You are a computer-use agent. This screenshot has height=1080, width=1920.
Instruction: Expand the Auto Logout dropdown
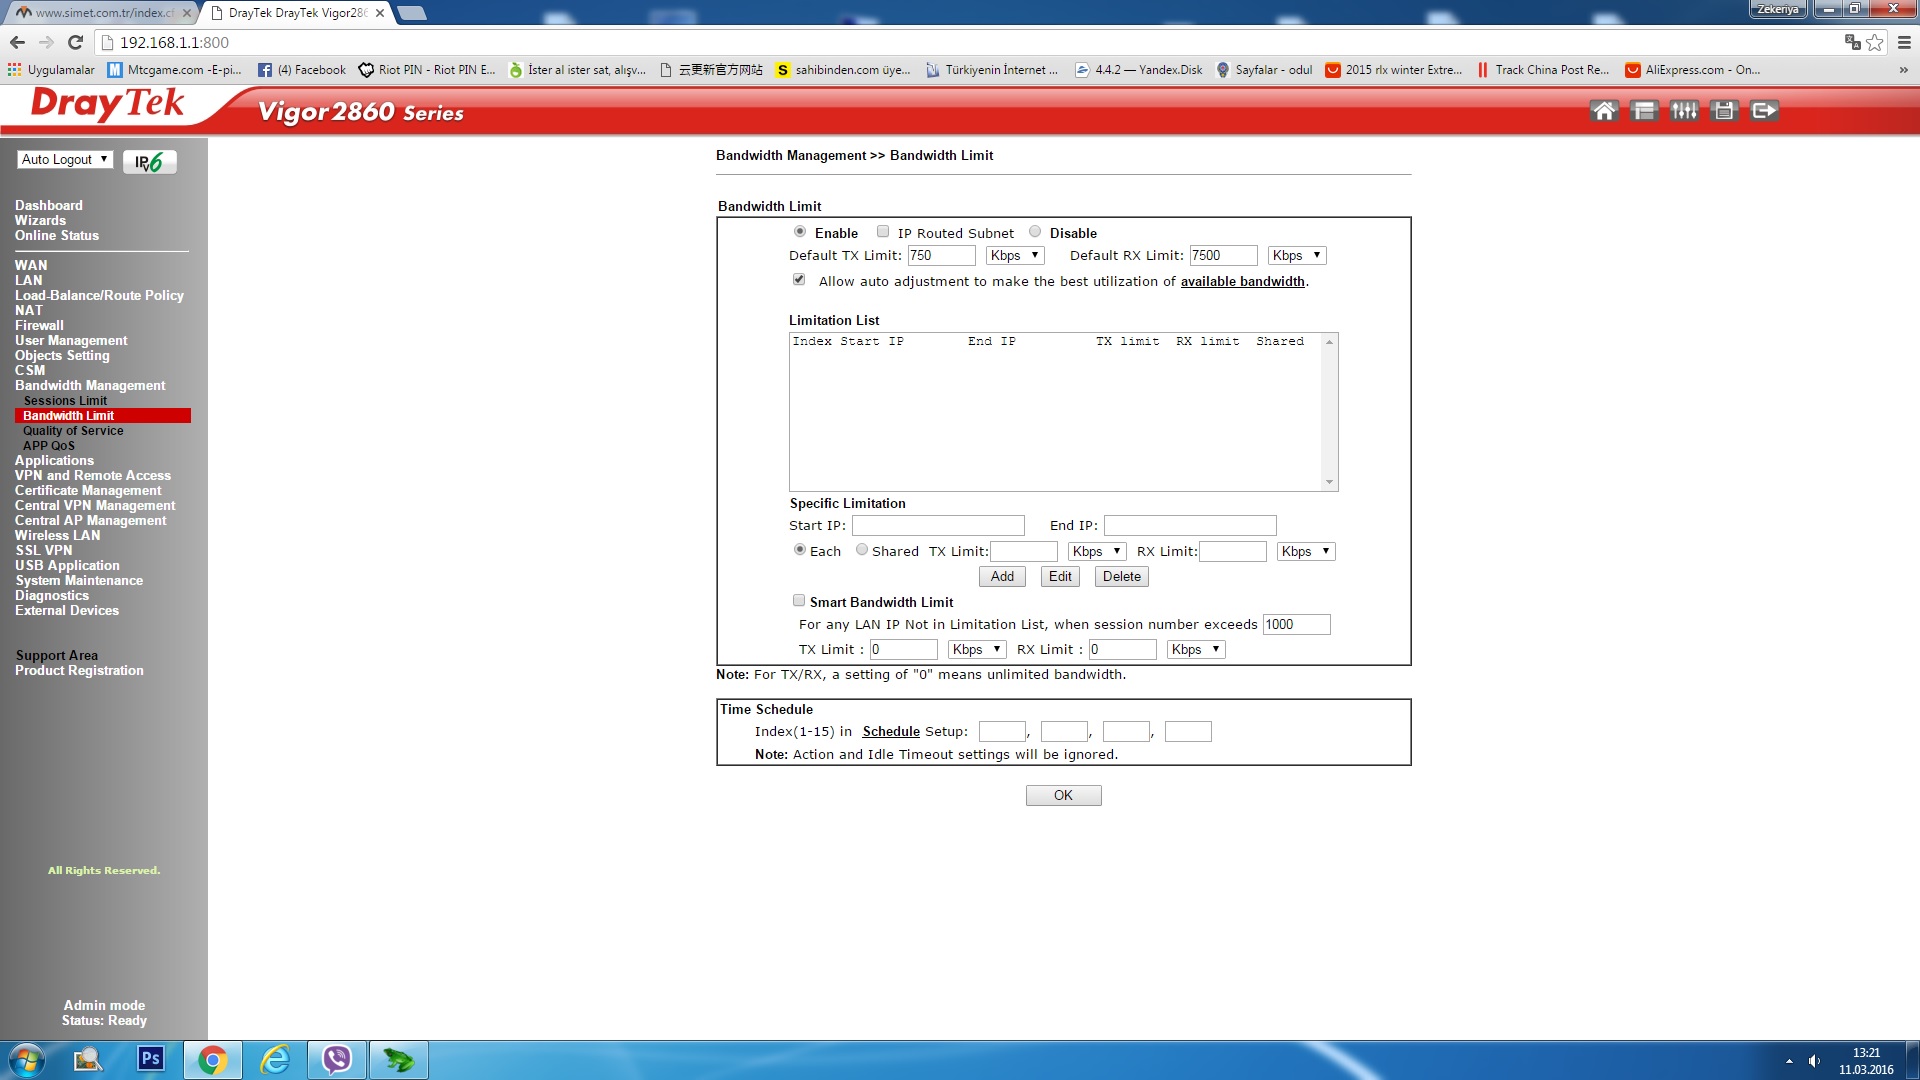pyautogui.click(x=65, y=160)
